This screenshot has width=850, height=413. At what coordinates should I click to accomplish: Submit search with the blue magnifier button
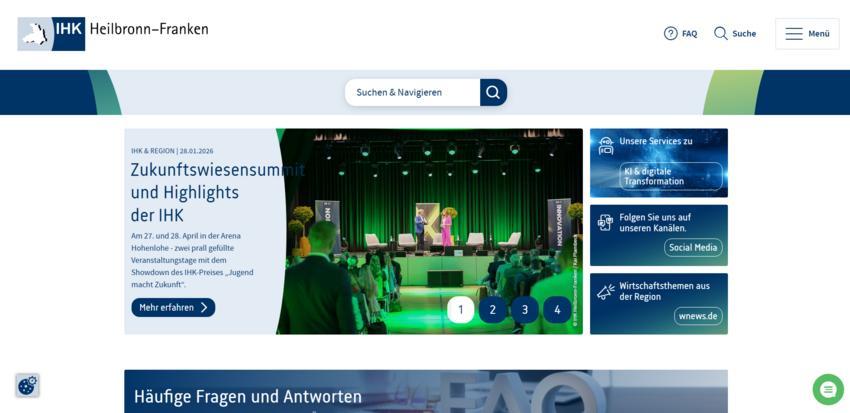pos(493,92)
